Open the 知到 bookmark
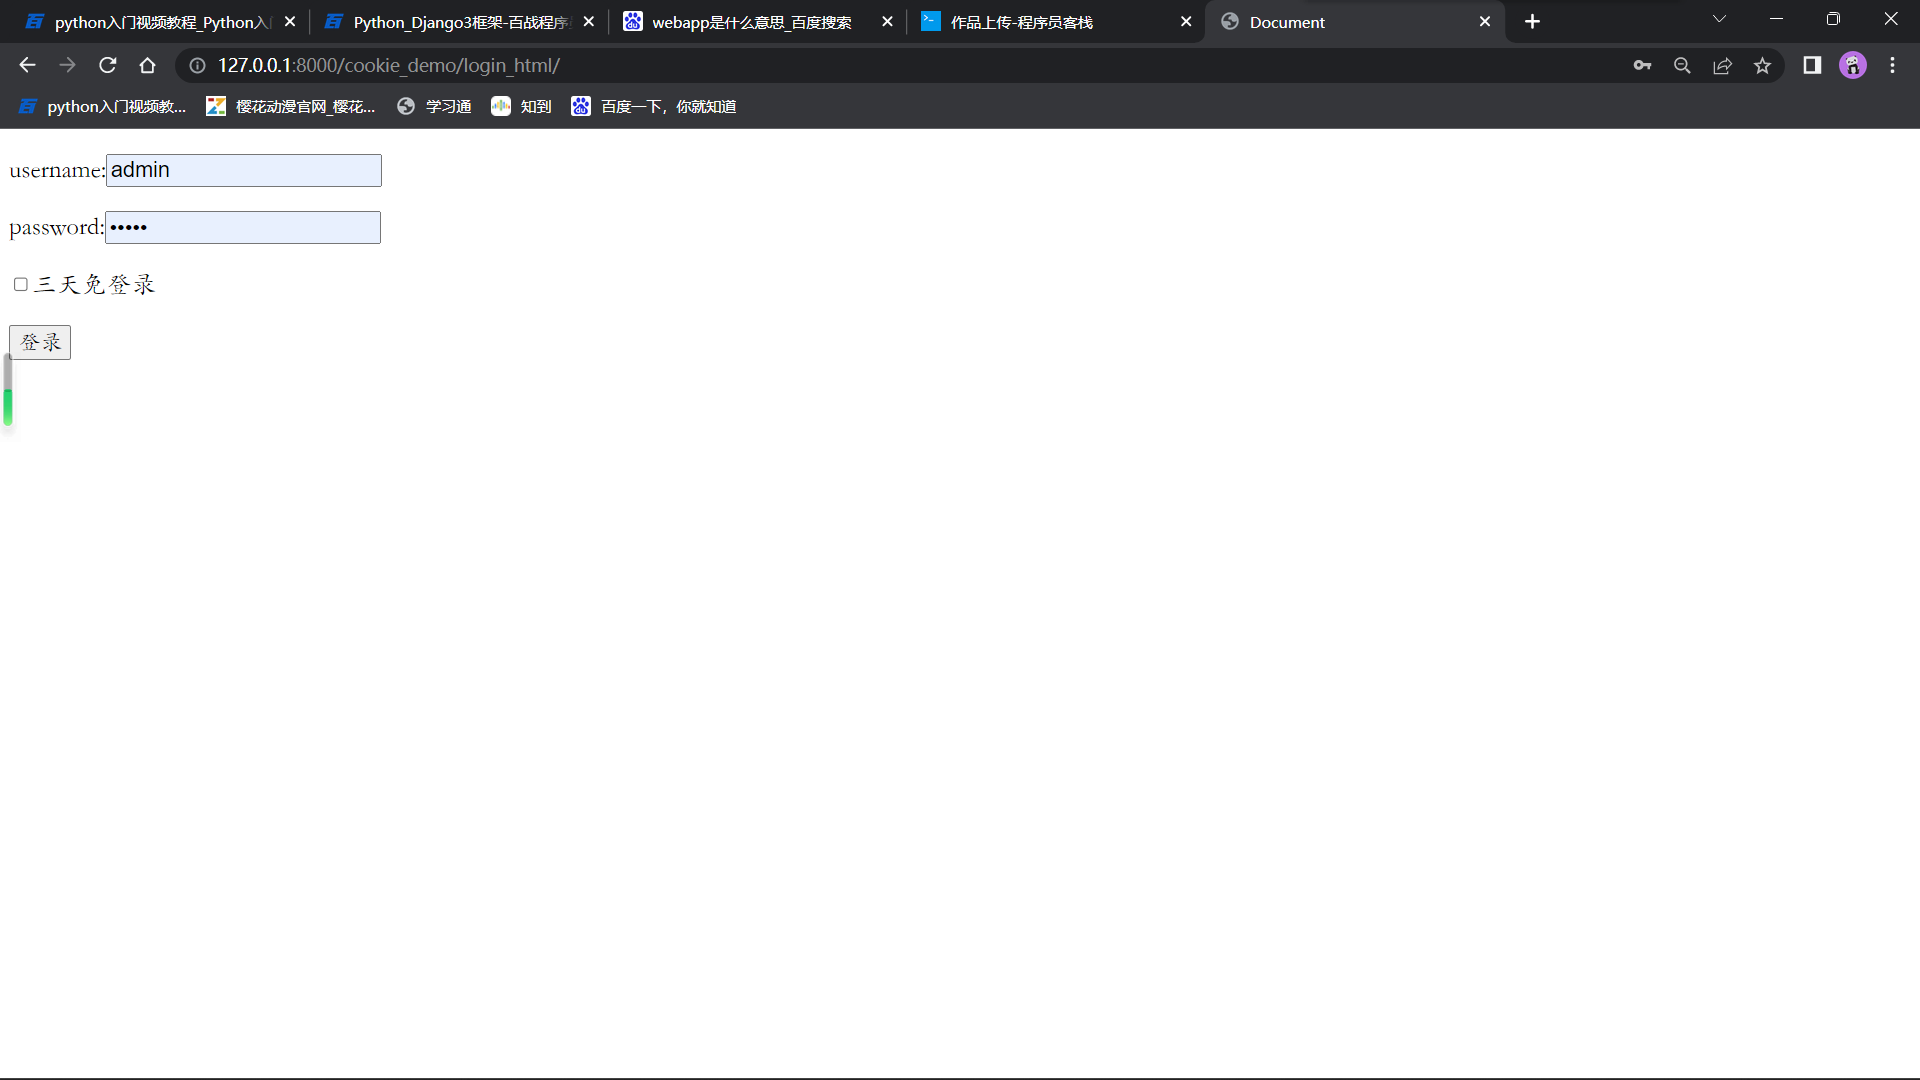 [521, 106]
